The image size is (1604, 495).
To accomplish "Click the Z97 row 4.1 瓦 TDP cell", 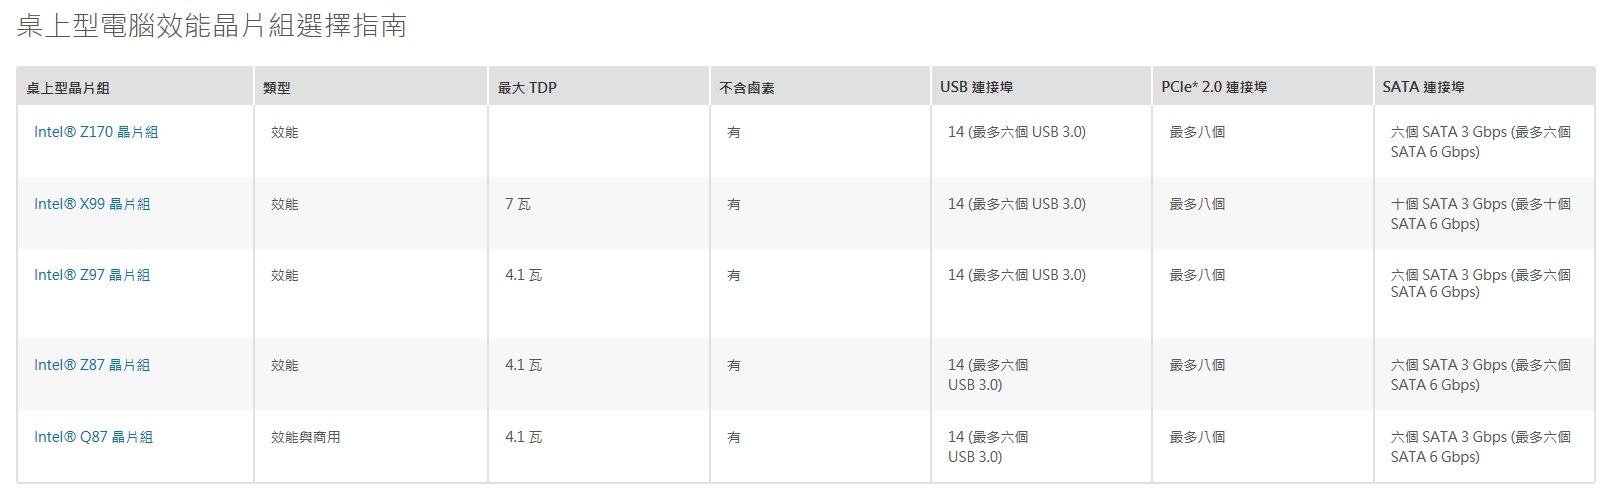I will tap(524, 275).
